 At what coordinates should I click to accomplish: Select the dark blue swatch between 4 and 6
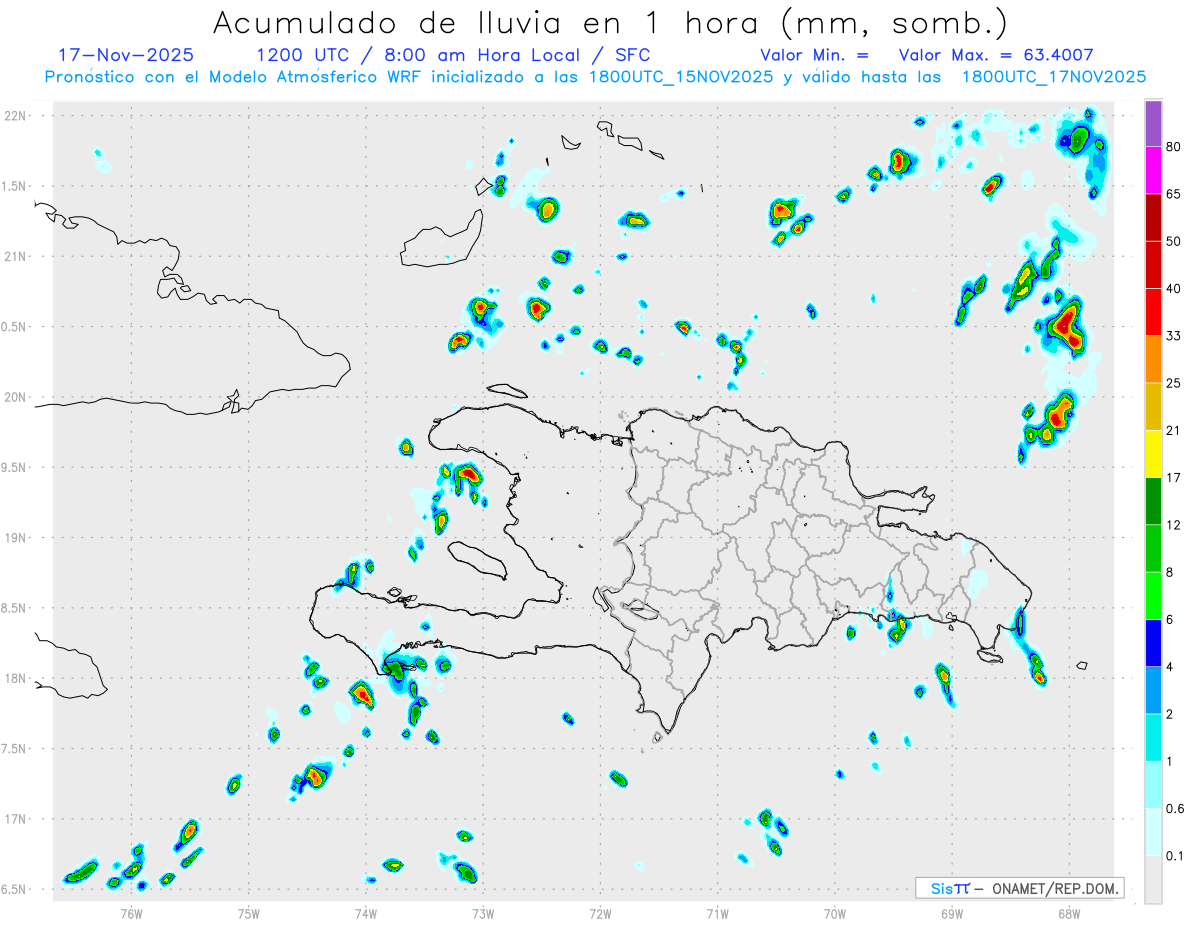(x=1153, y=642)
